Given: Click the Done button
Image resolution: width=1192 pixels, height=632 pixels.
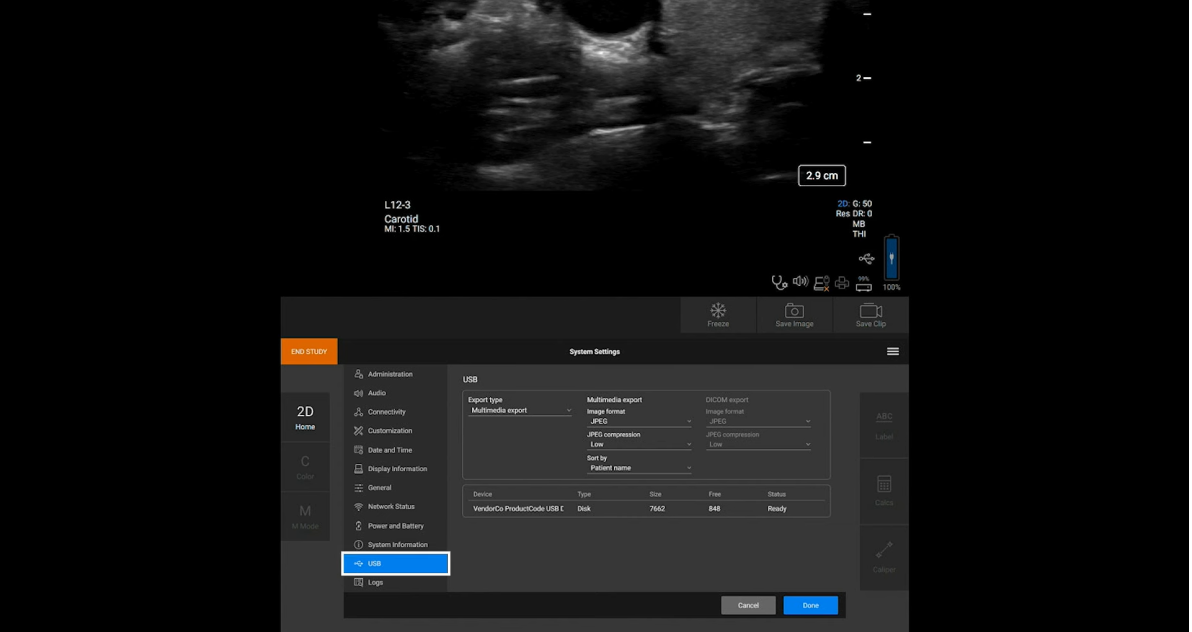Looking at the screenshot, I should click(810, 605).
